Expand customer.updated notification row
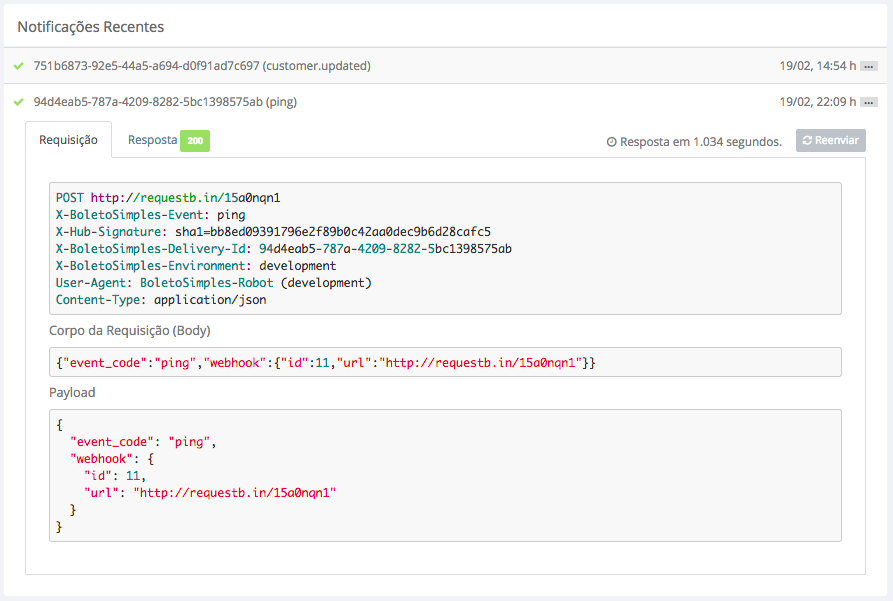893x601 pixels. (x=446, y=66)
